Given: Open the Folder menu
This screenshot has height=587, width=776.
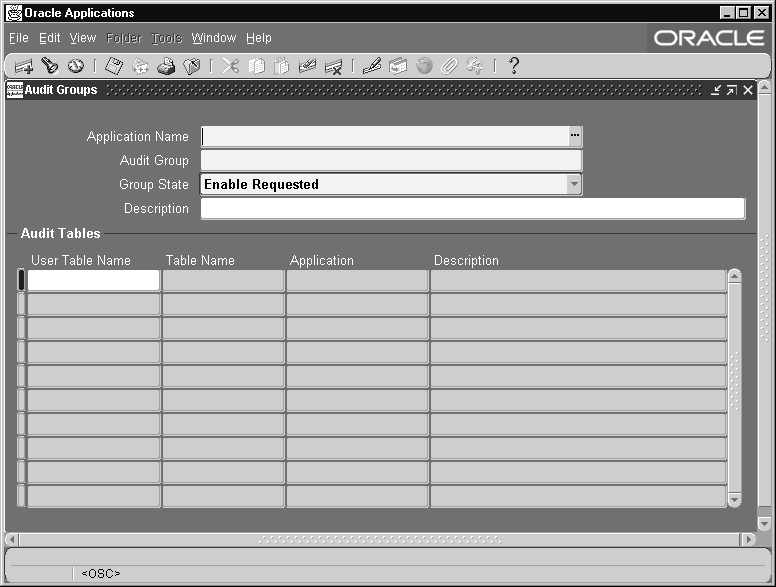Looking at the screenshot, I should click(x=124, y=38).
